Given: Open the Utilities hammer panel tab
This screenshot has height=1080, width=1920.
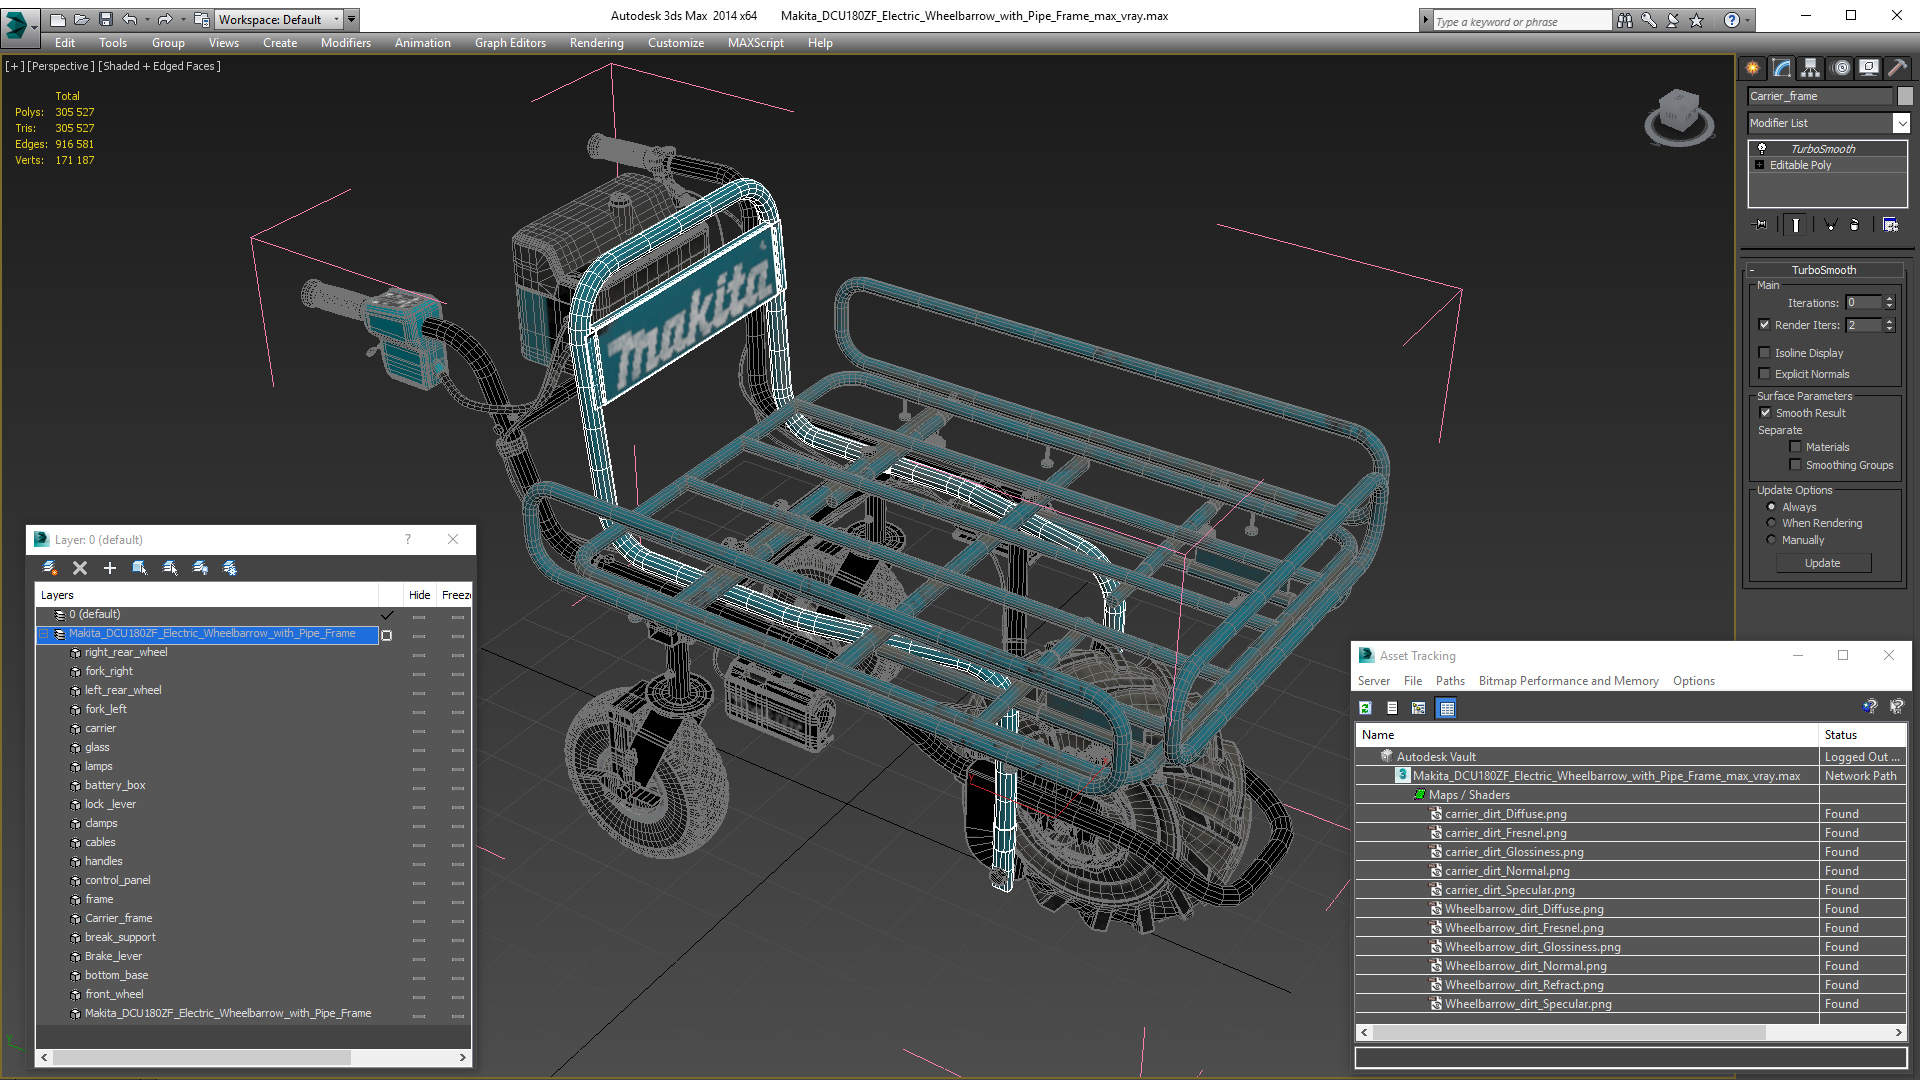Looking at the screenshot, I should [1897, 68].
